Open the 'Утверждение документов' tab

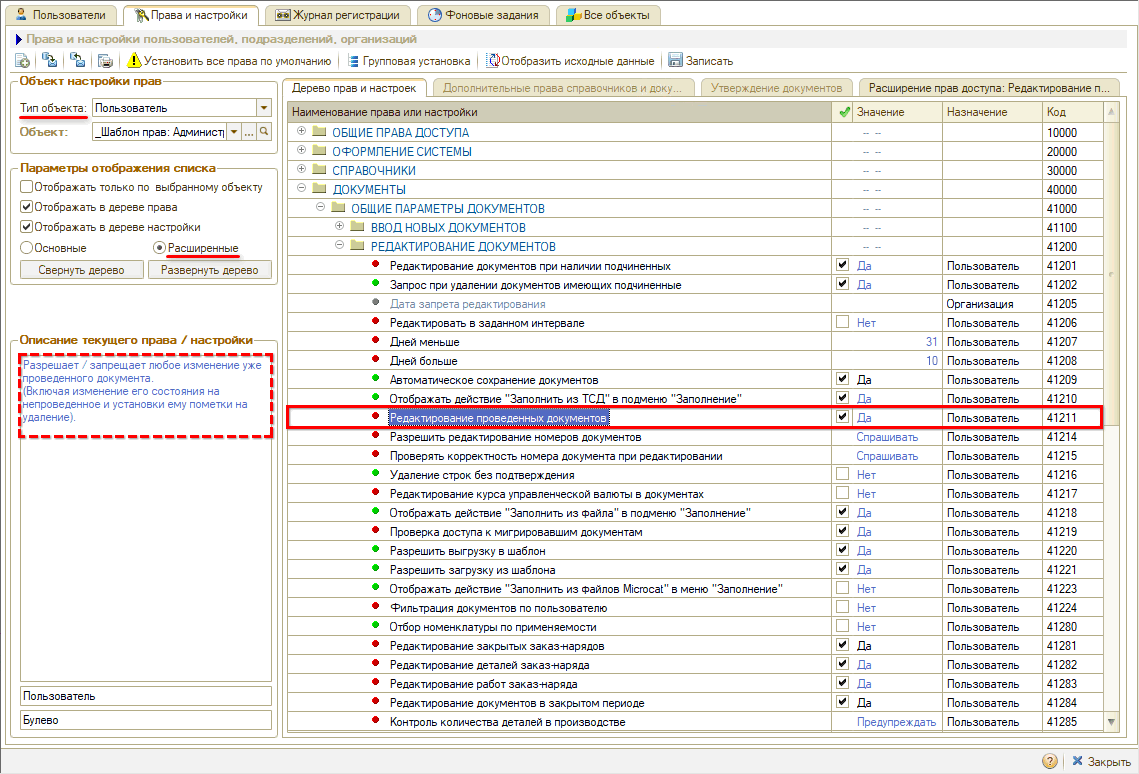coord(778,87)
